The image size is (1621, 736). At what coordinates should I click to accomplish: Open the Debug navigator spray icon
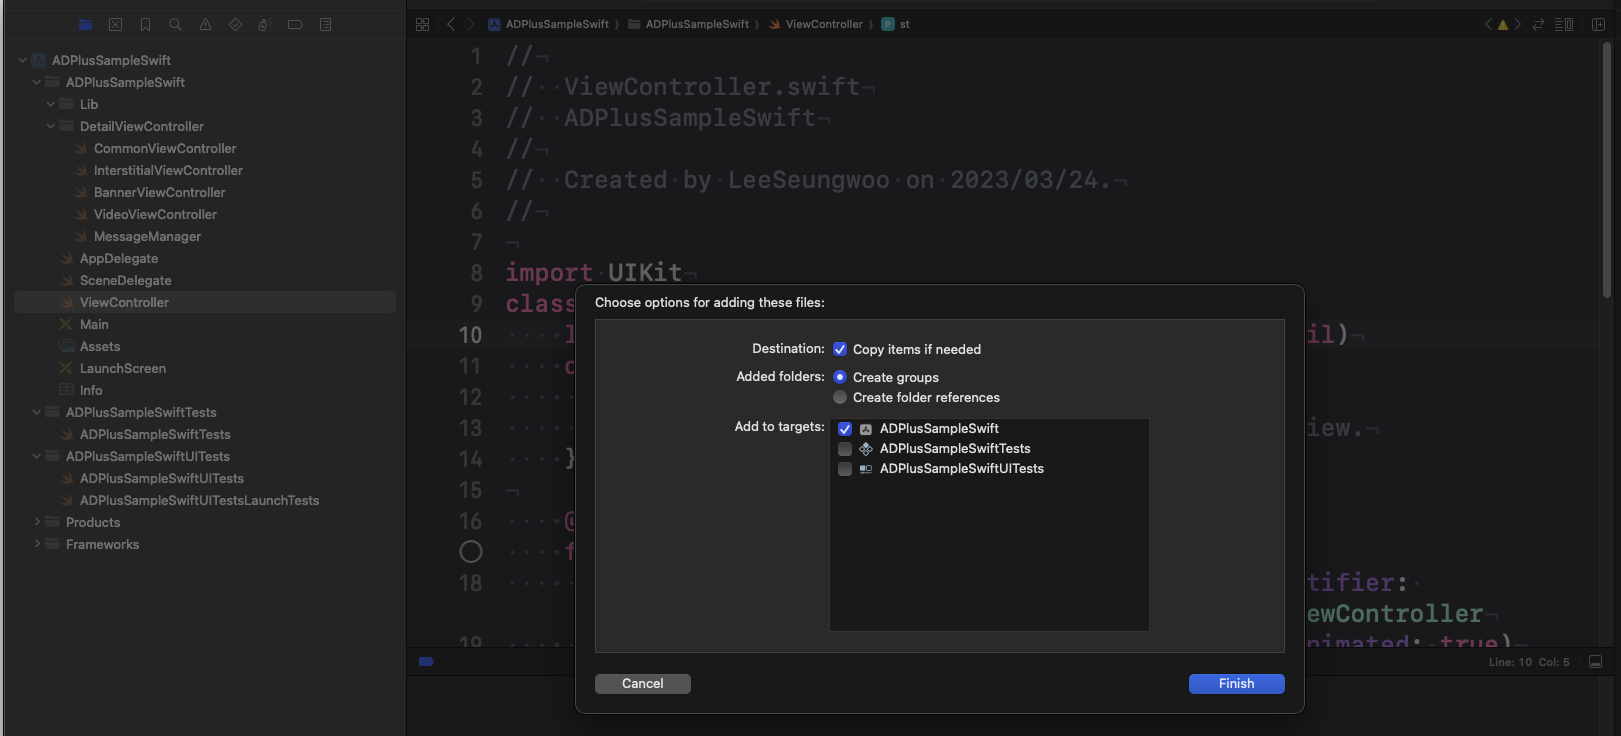click(265, 24)
